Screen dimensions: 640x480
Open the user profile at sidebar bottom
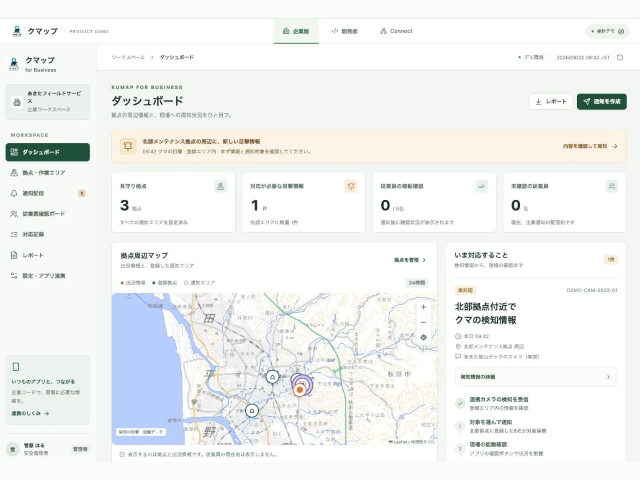[48, 449]
